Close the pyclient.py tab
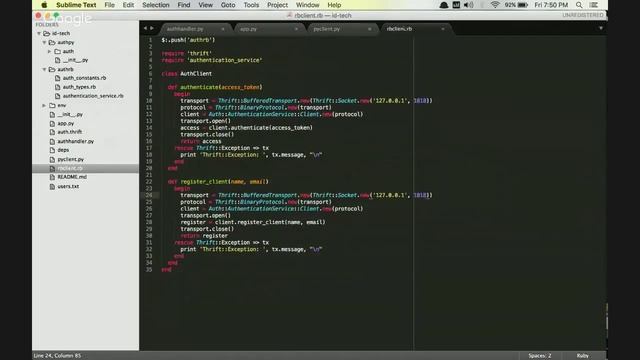640x360 pixels. [x=370, y=29]
